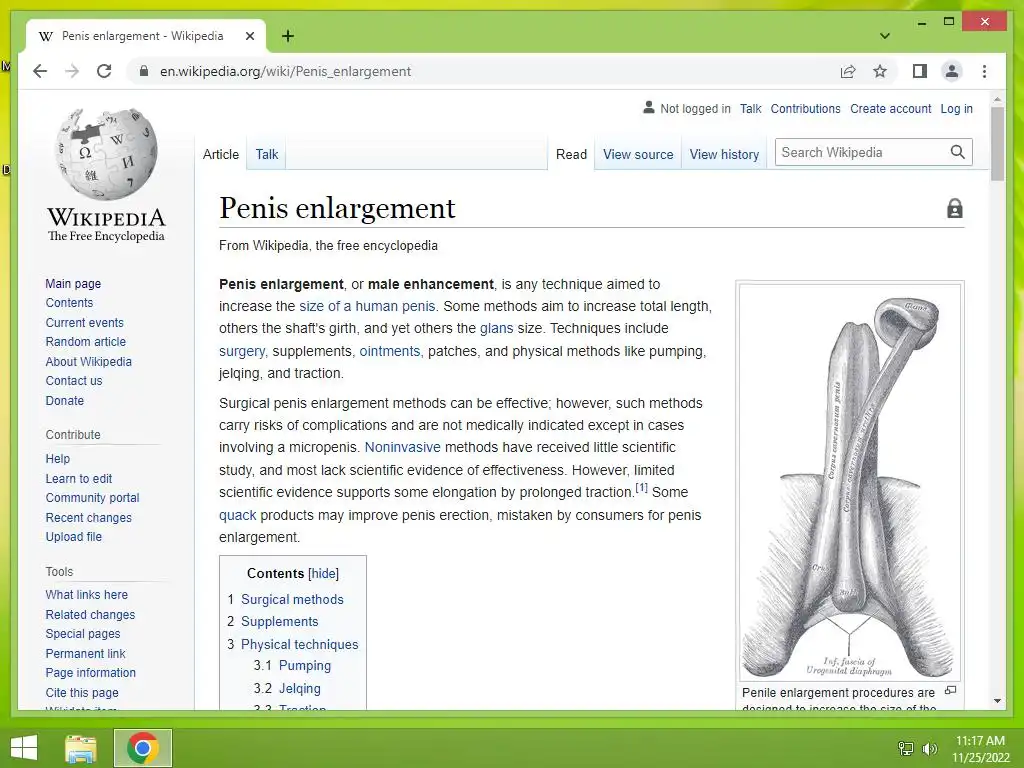This screenshot has width=1024, height=768.
Task: Open Page information
Action: (90, 672)
